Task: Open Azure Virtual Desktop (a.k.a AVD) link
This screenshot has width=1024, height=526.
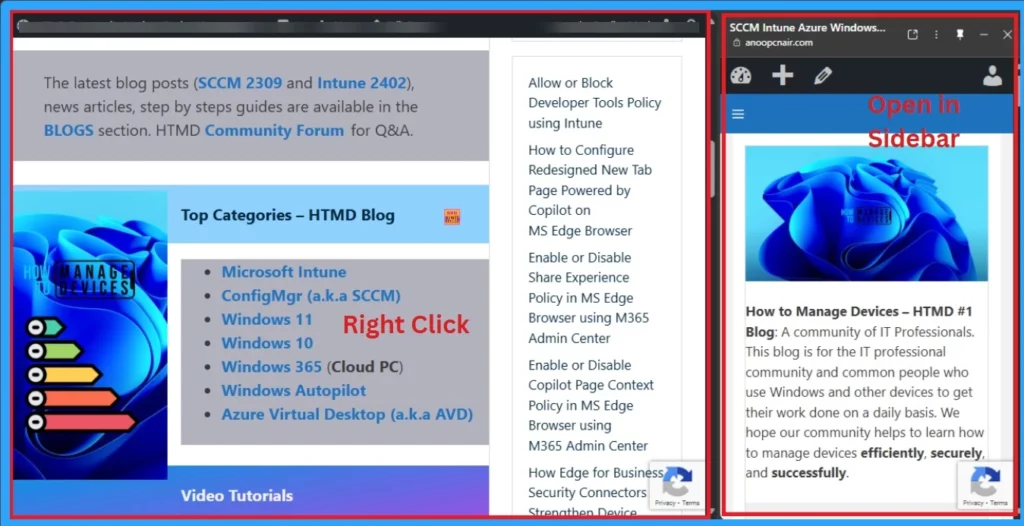Action: coord(347,414)
